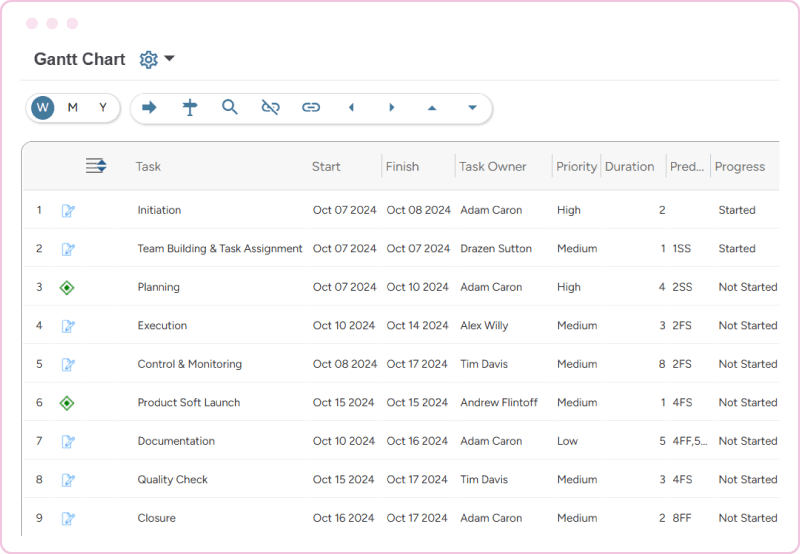This screenshot has height=554, width=800.
Task: Switch to Year view with Y toggle
Action: coord(102,108)
